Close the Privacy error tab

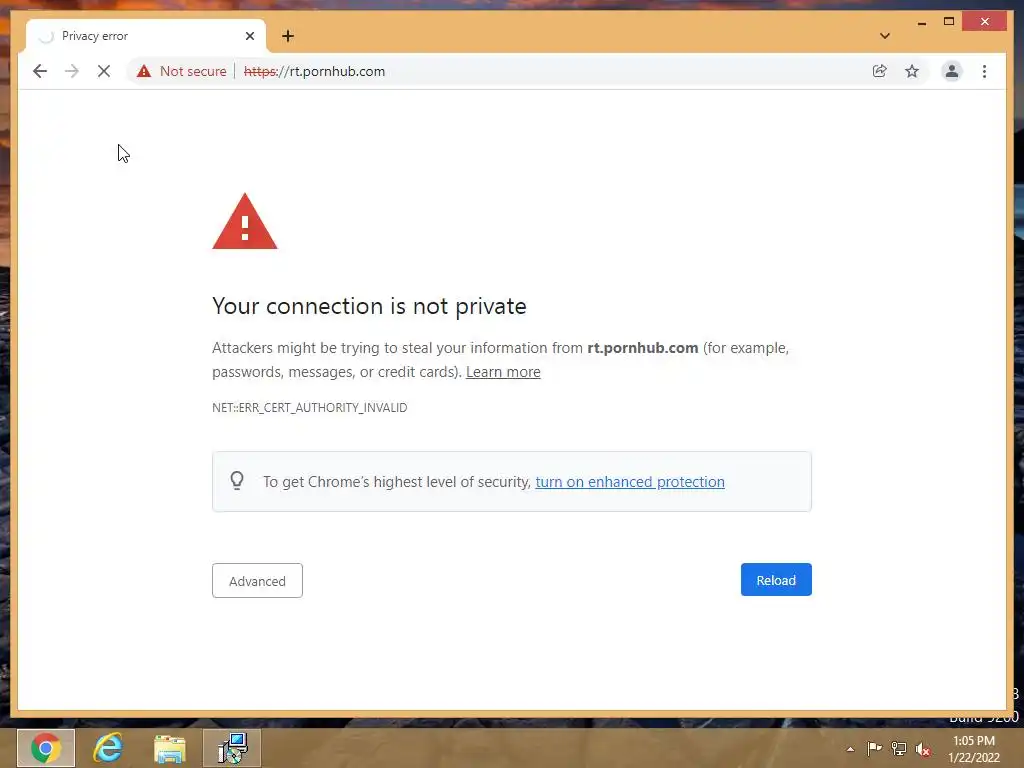(249, 36)
